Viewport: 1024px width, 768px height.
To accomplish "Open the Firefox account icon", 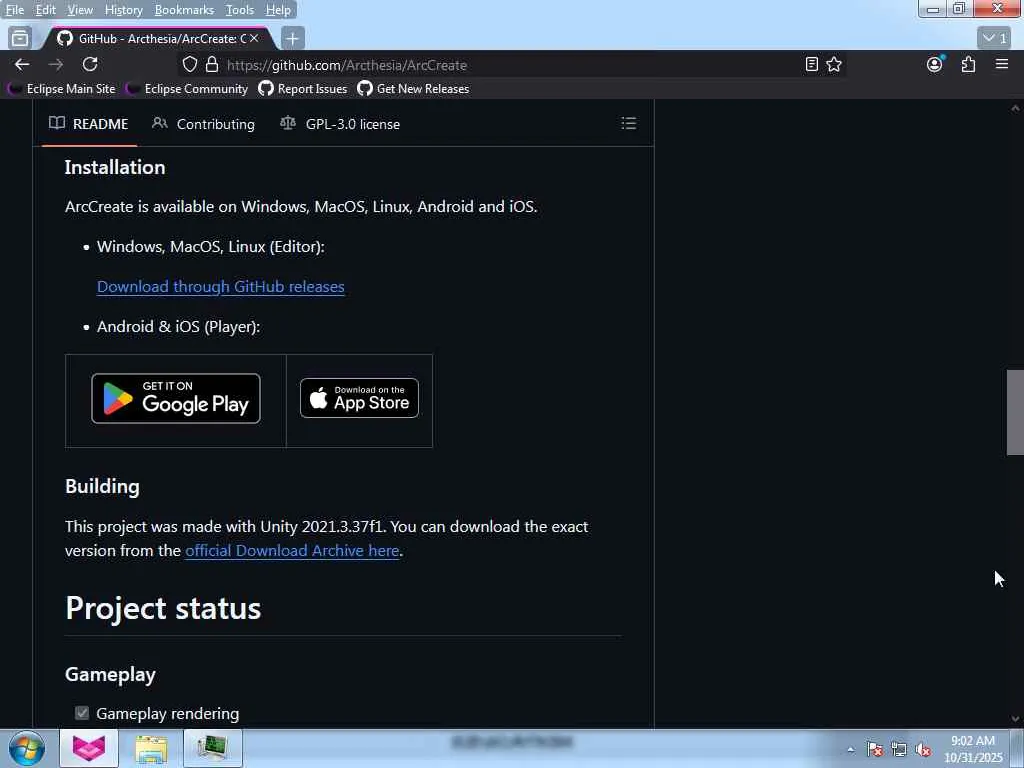I will click(x=935, y=64).
